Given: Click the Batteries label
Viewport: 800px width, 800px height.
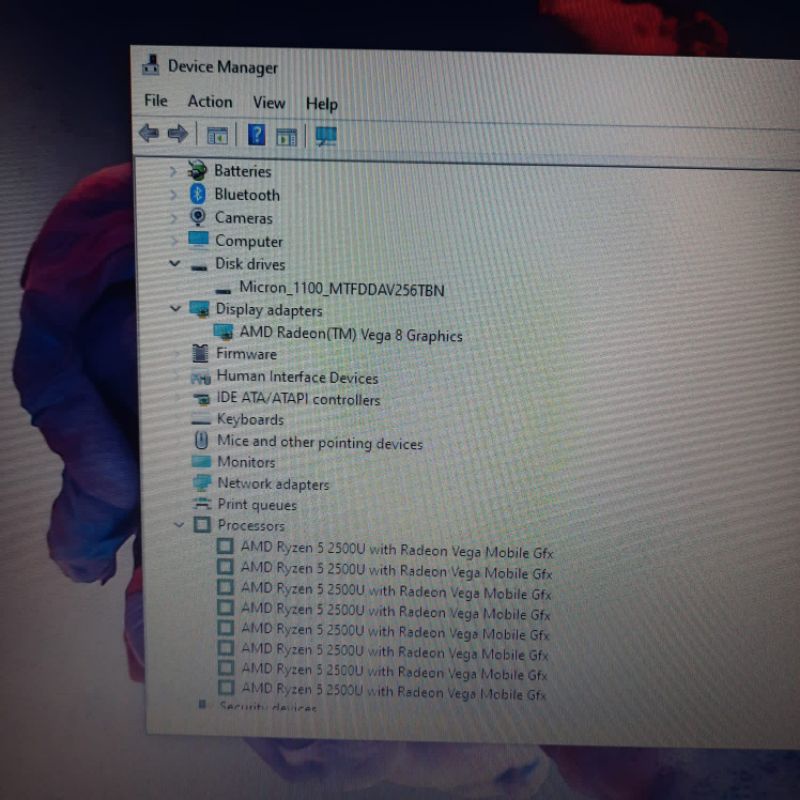Looking at the screenshot, I should pyautogui.click(x=242, y=170).
